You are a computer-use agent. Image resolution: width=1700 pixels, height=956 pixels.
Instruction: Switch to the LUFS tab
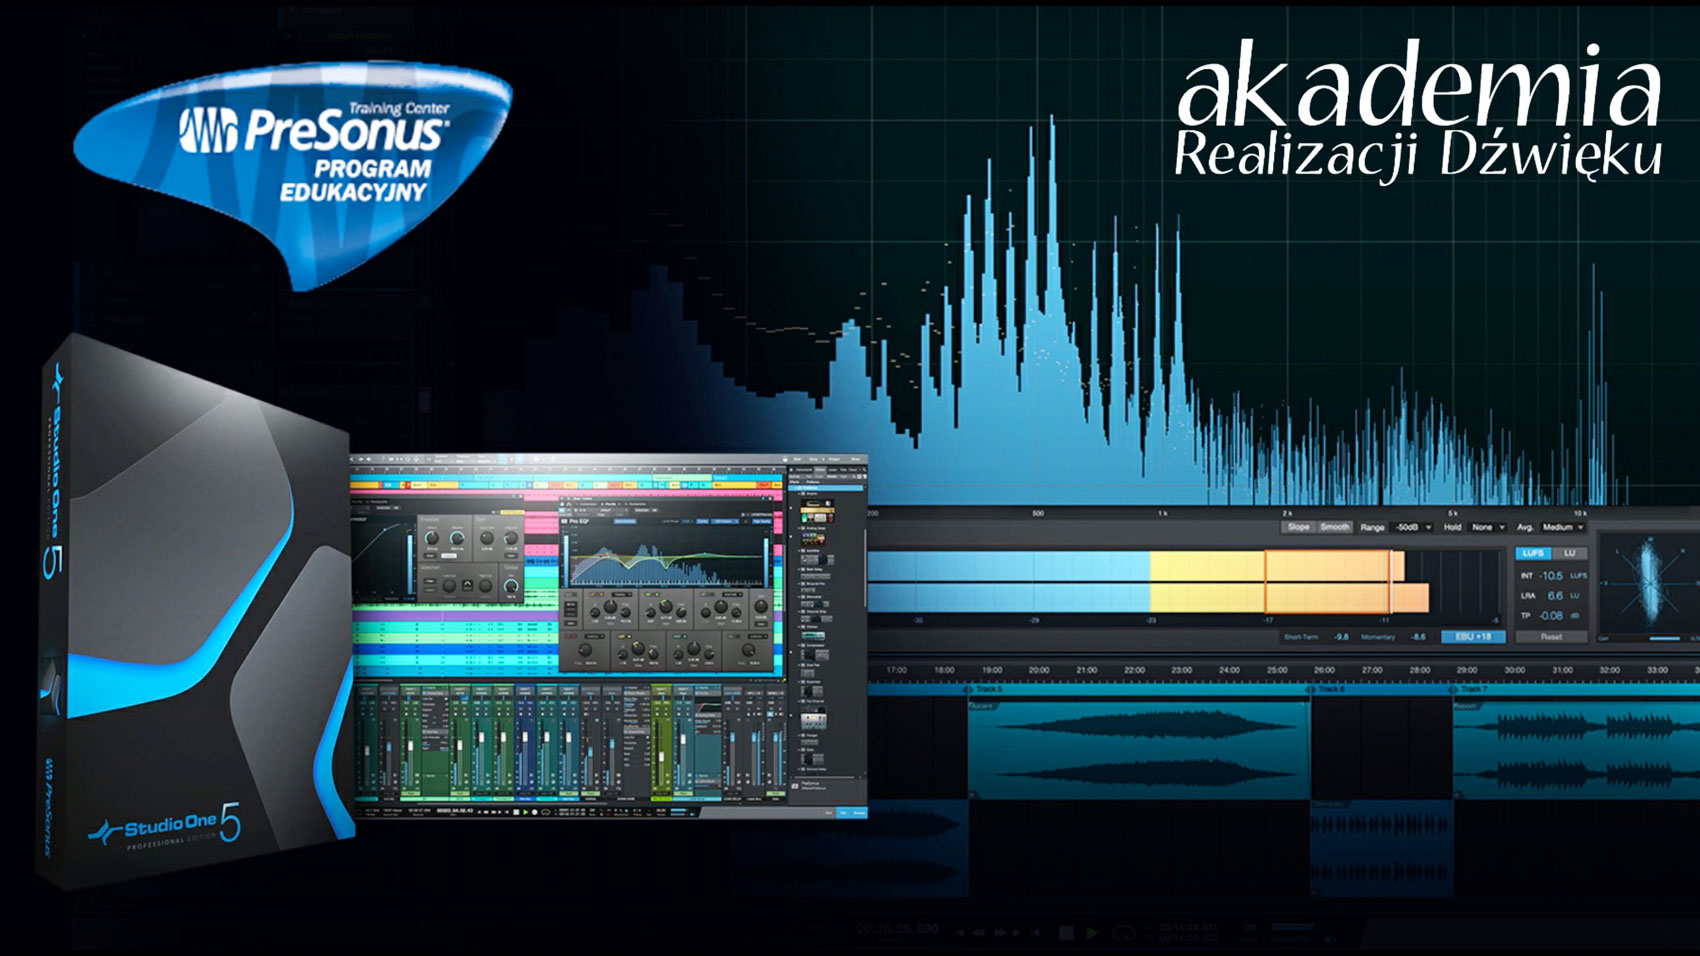click(x=1532, y=553)
